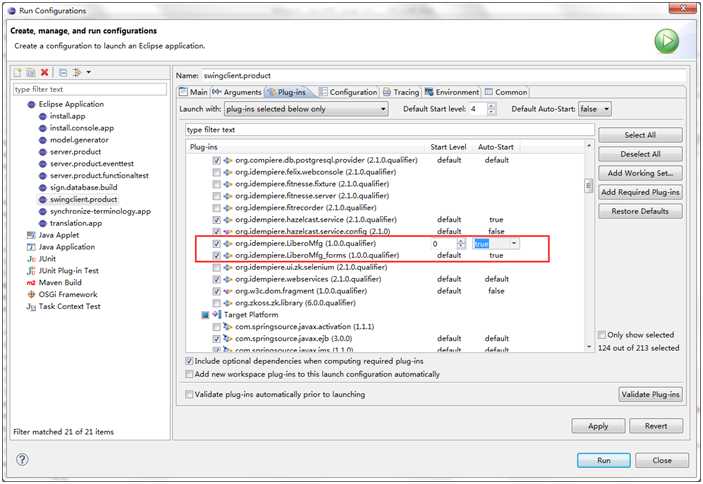Toggle the Target Platform tree node checkbox

pos(205,315)
